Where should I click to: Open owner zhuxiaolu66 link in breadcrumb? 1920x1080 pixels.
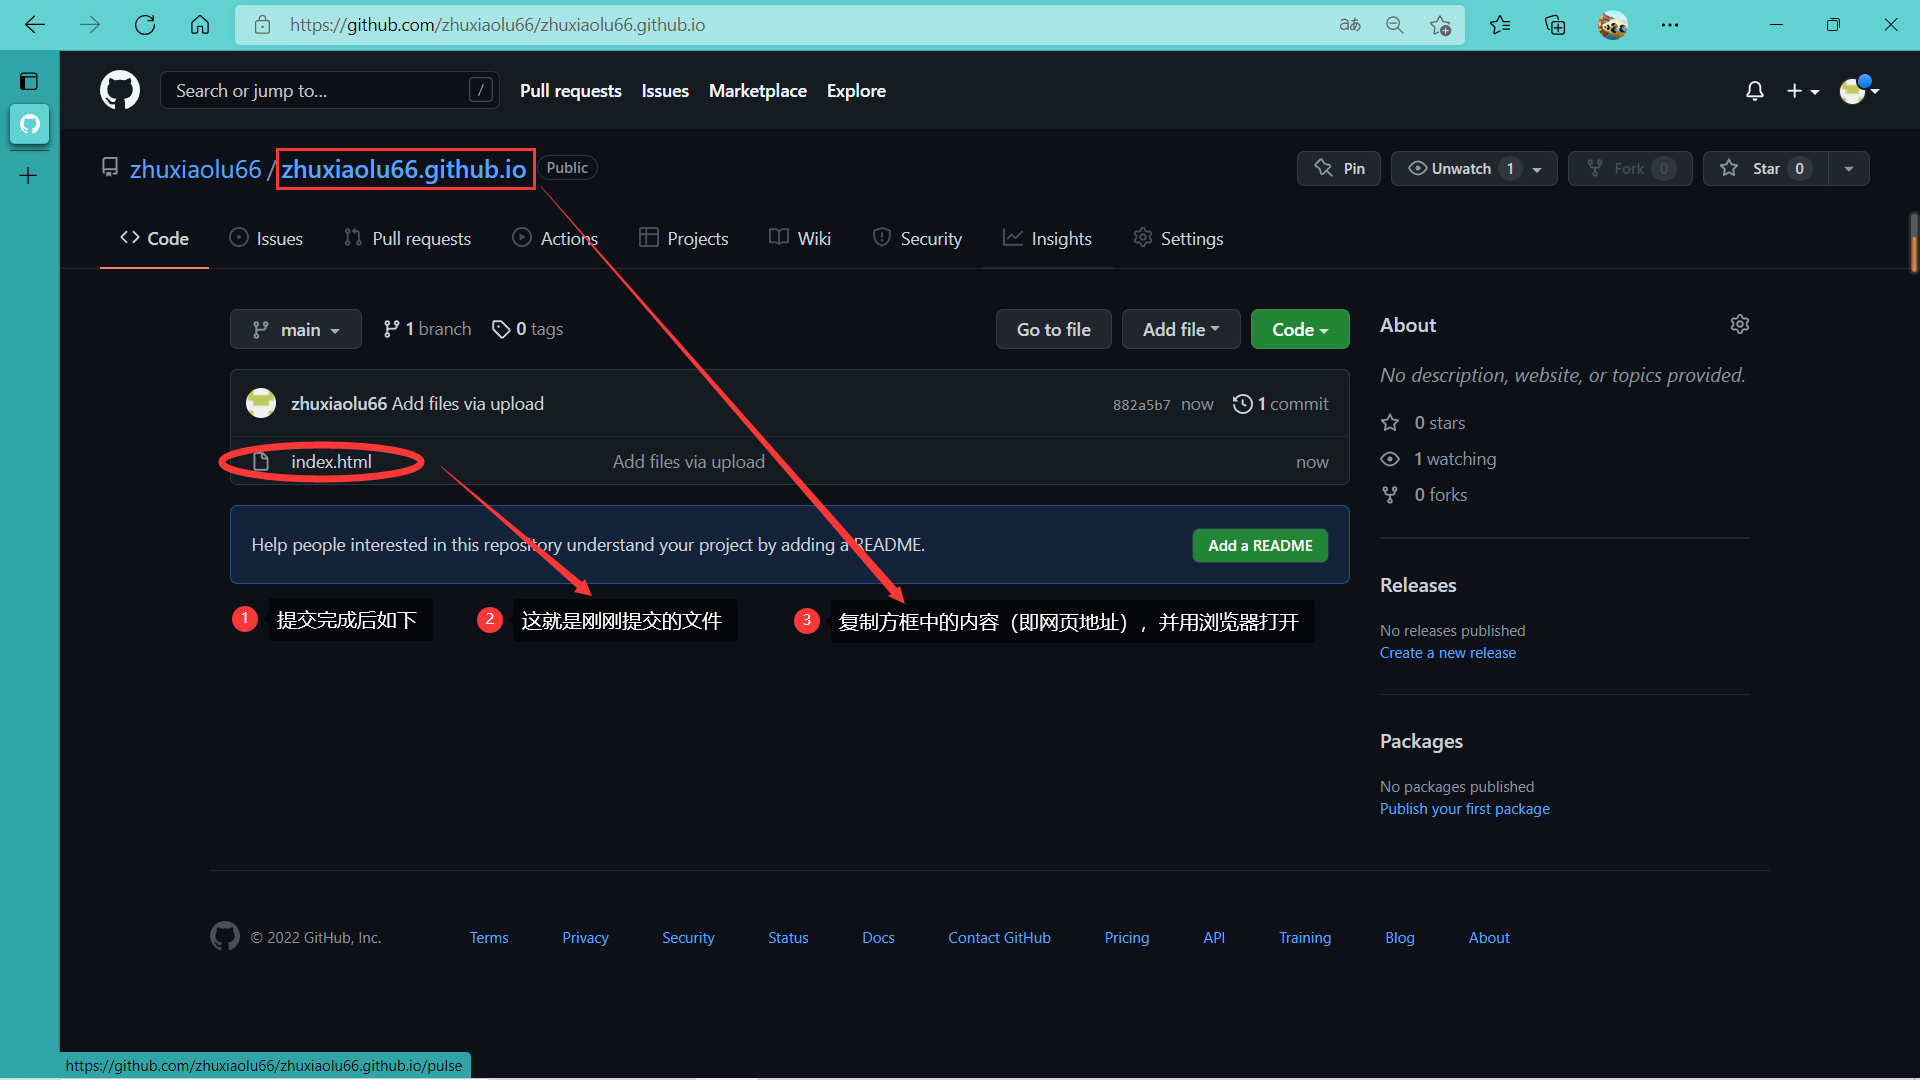pyautogui.click(x=196, y=169)
